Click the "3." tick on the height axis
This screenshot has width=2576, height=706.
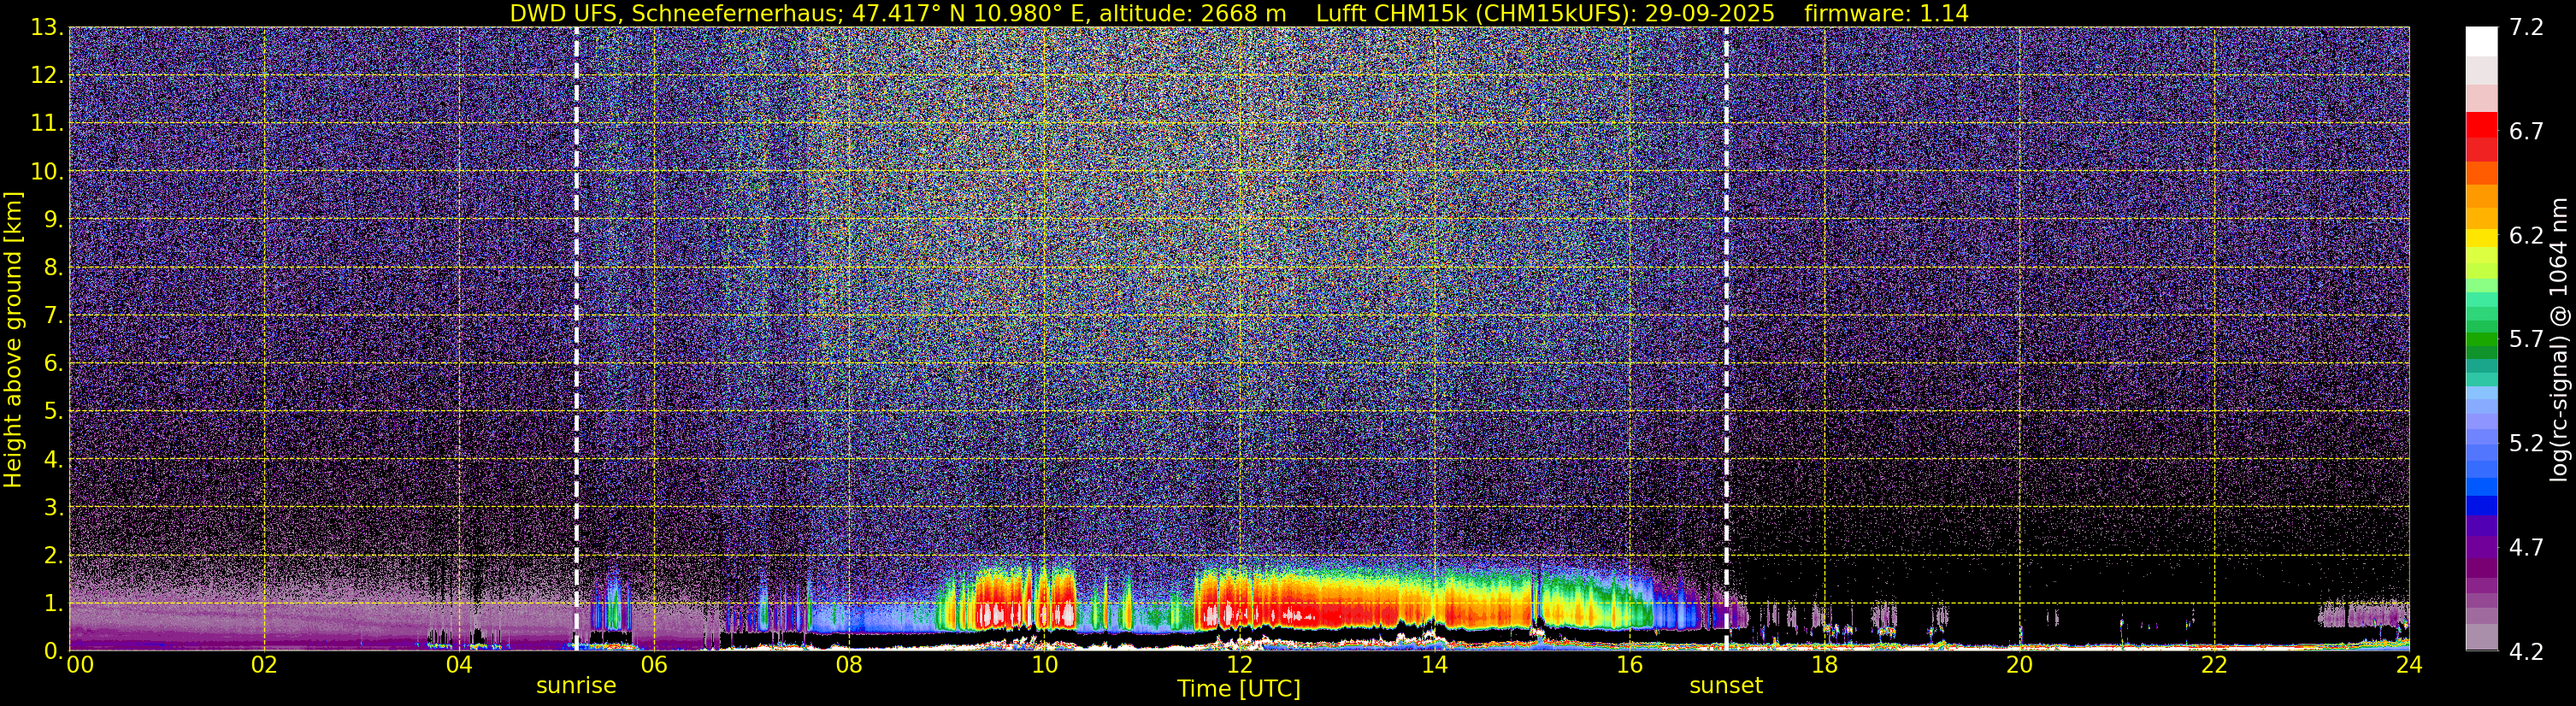(x=53, y=508)
